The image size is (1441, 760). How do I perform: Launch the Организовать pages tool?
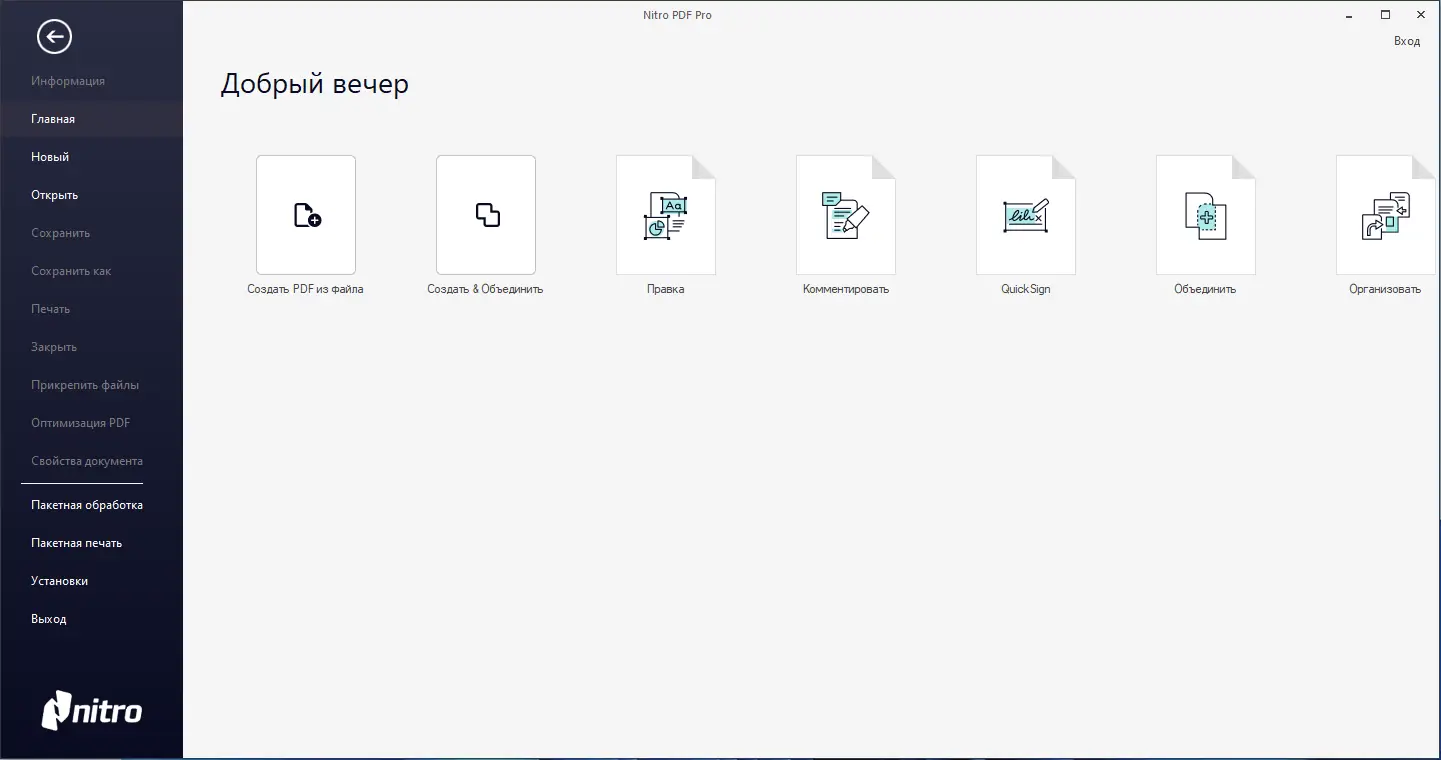[x=1385, y=215]
